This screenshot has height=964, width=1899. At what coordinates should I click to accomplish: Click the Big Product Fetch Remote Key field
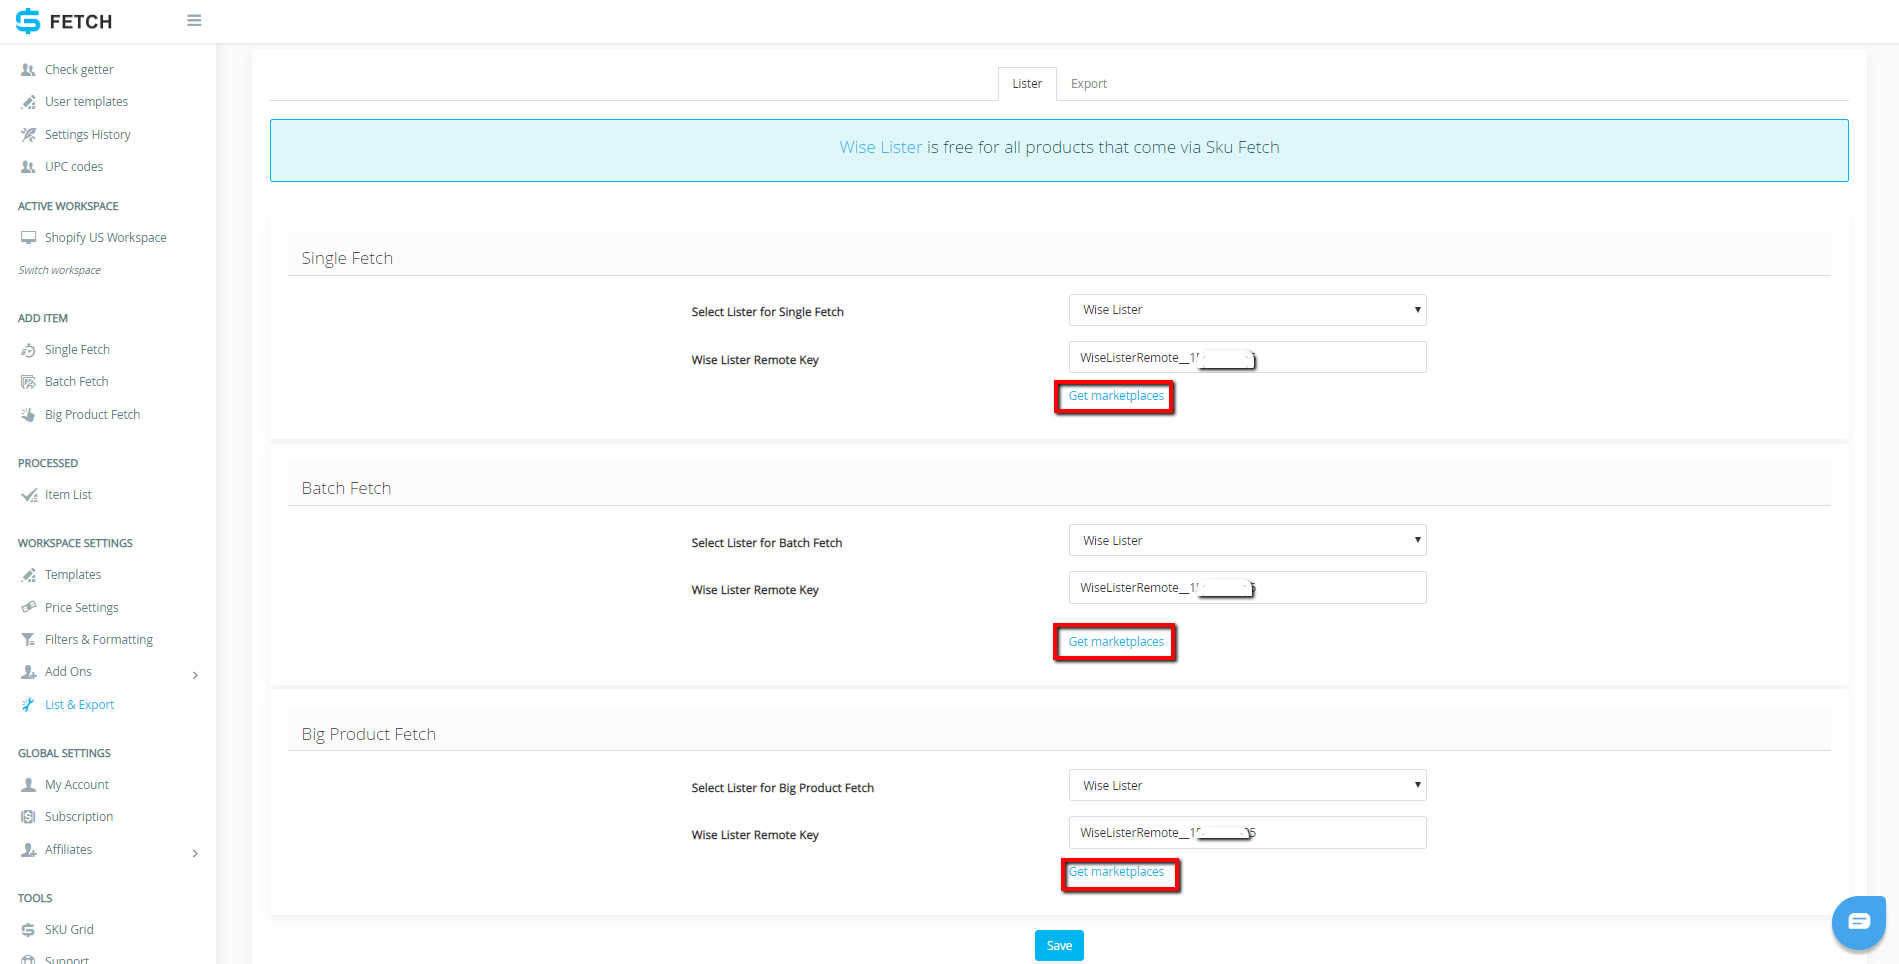click(x=1247, y=832)
